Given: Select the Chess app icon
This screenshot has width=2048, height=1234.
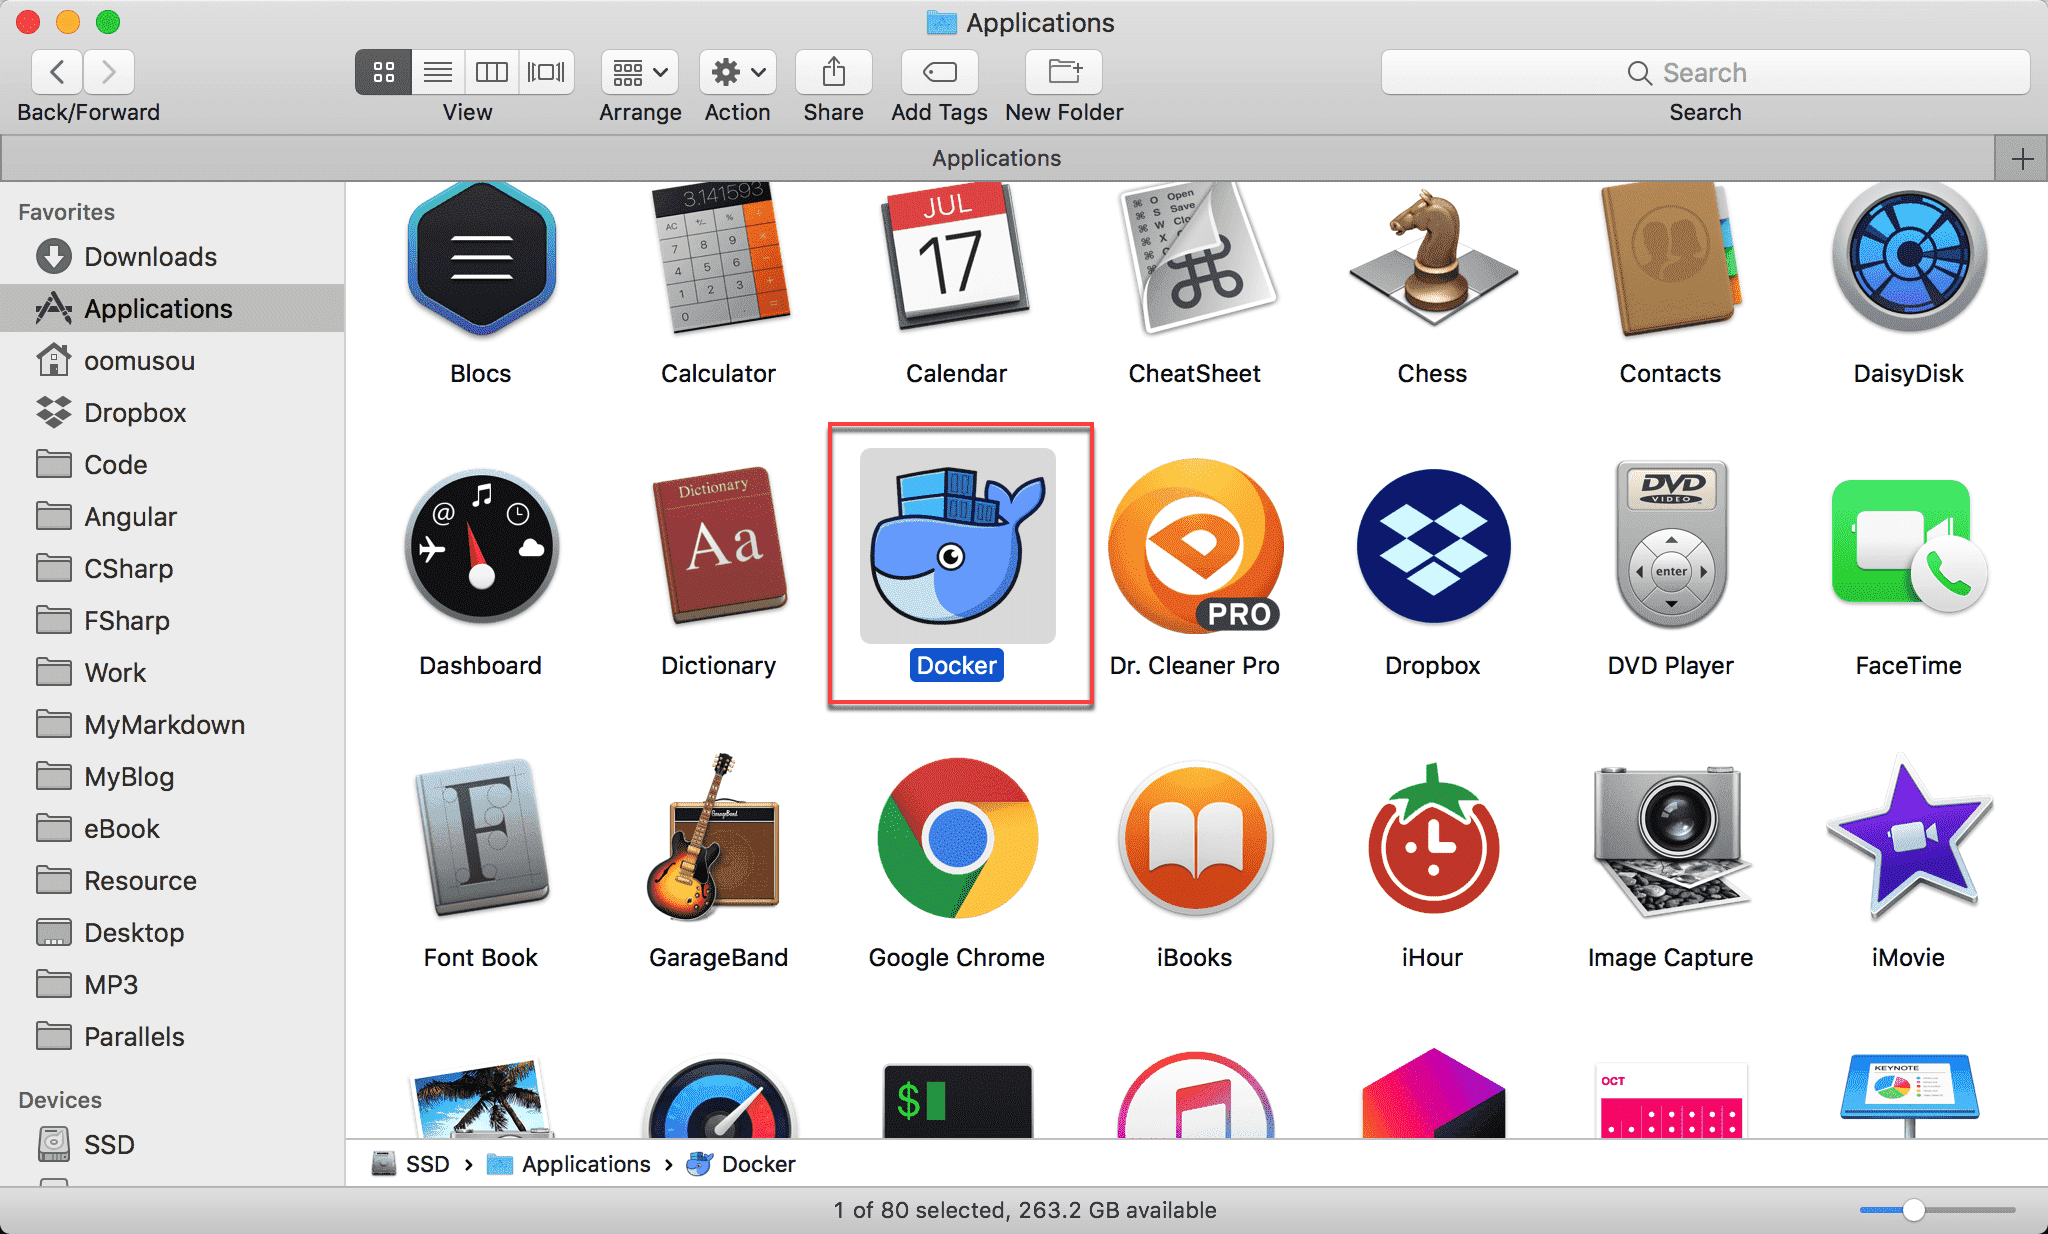Looking at the screenshot, I should (1433, 258).
